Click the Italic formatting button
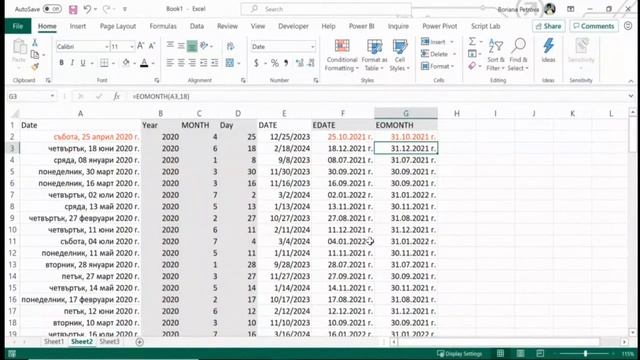The image size is (640, 360). tap(72, 63)
